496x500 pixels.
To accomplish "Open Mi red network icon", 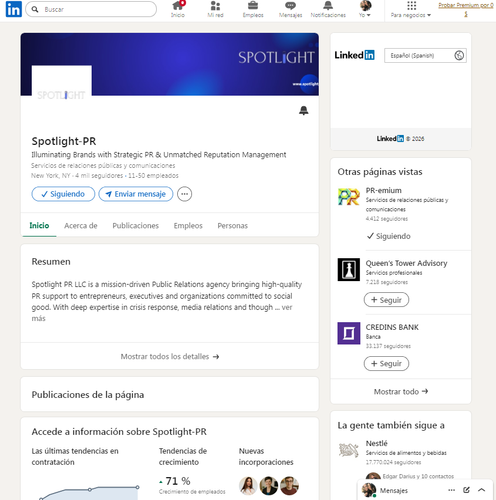I will [x=215, y=6].
